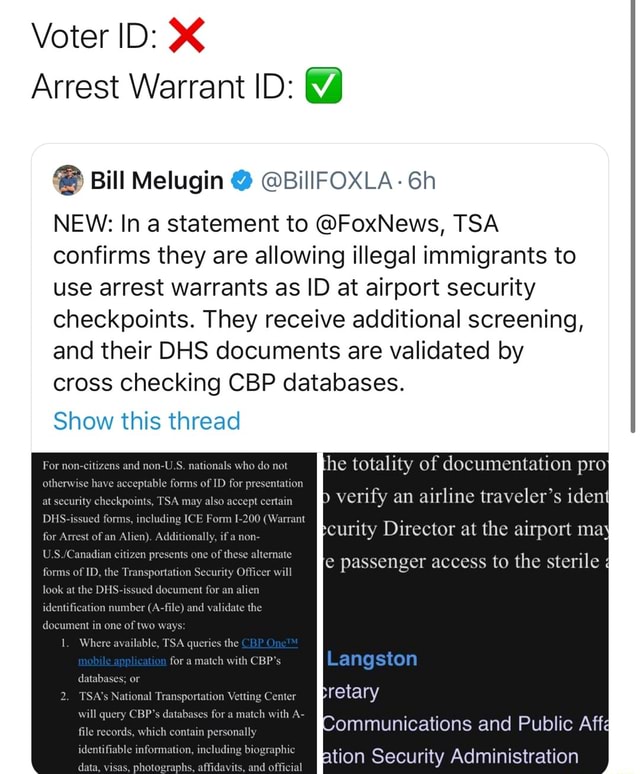Click Show this thread
This screenshot has width=640, height=774.
pos(147,421)
